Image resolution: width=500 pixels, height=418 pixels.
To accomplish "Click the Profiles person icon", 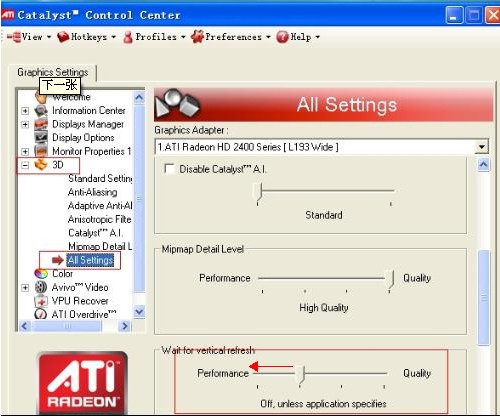I will point(128,37).
